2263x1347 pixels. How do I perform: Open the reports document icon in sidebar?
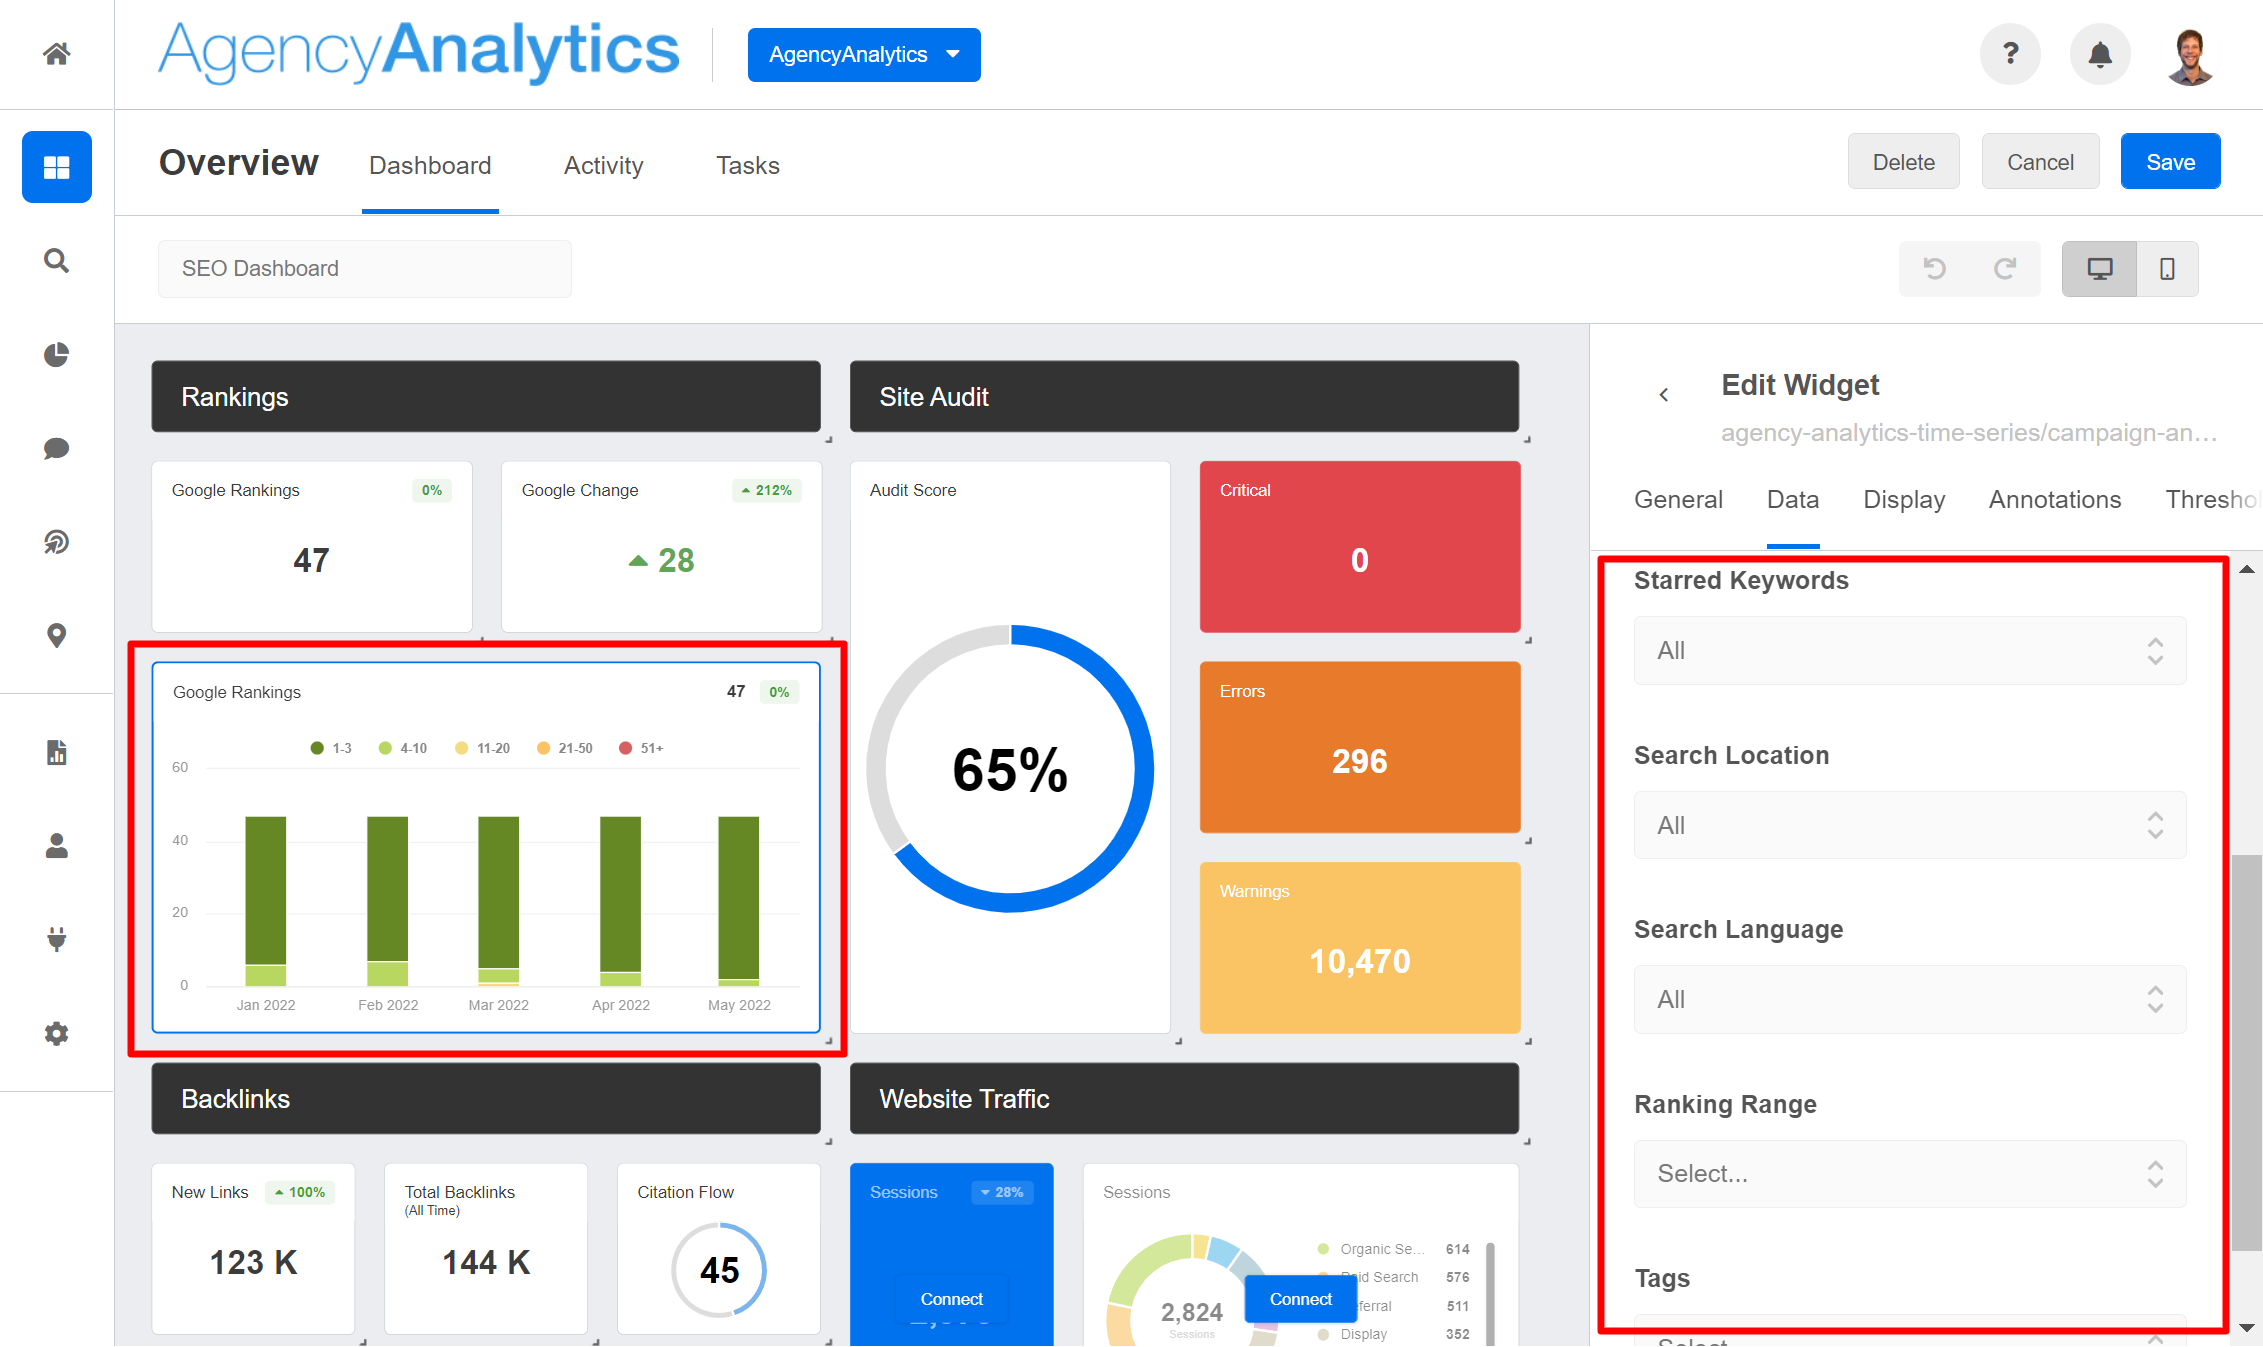tap(56, 752)
